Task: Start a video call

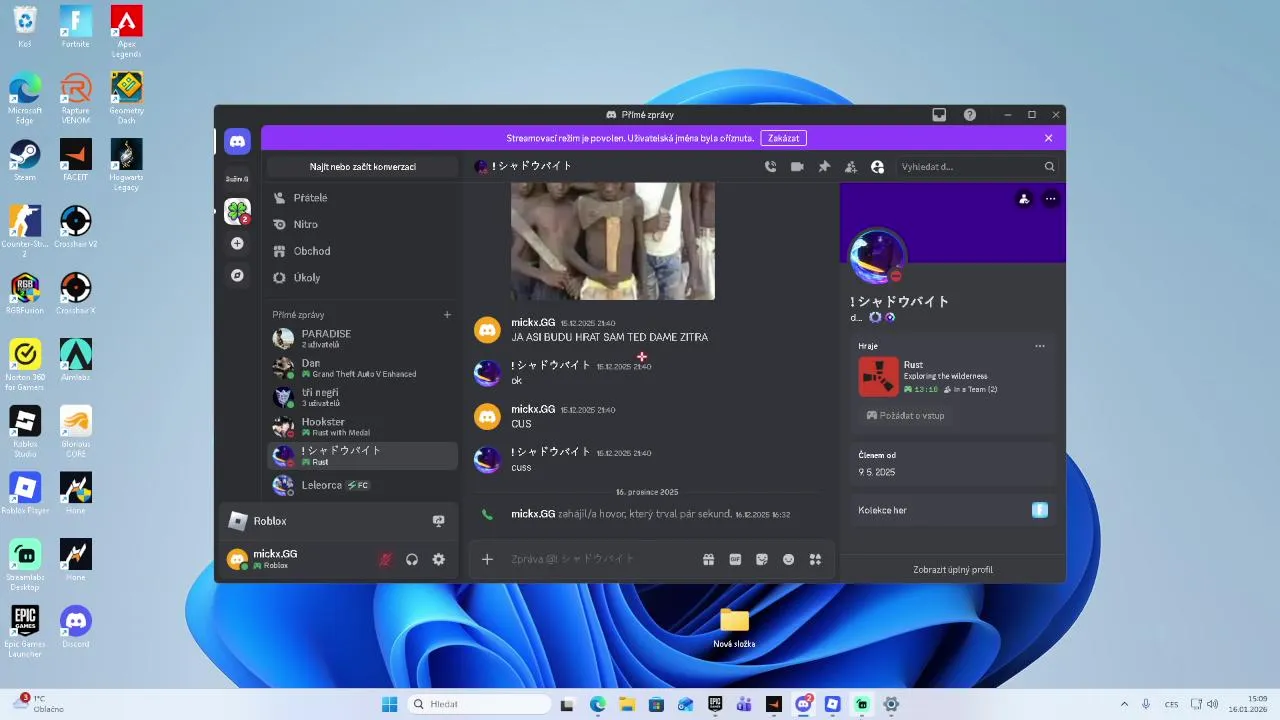Action: [797, 167]
